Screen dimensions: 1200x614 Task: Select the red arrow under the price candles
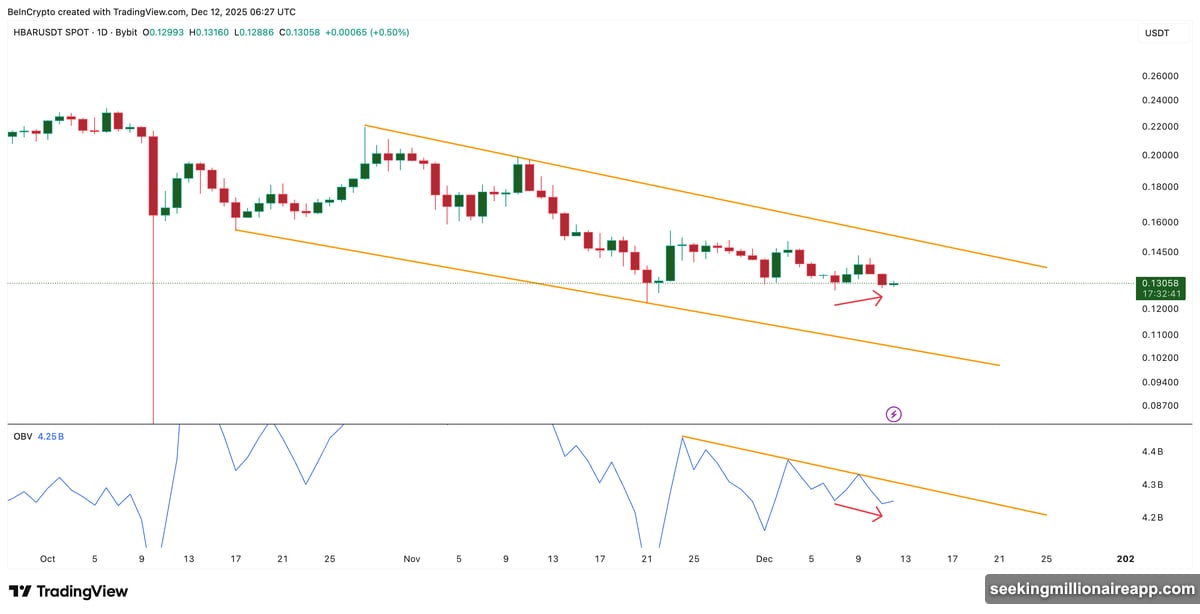pyautogui.click(x=858, y=298)
